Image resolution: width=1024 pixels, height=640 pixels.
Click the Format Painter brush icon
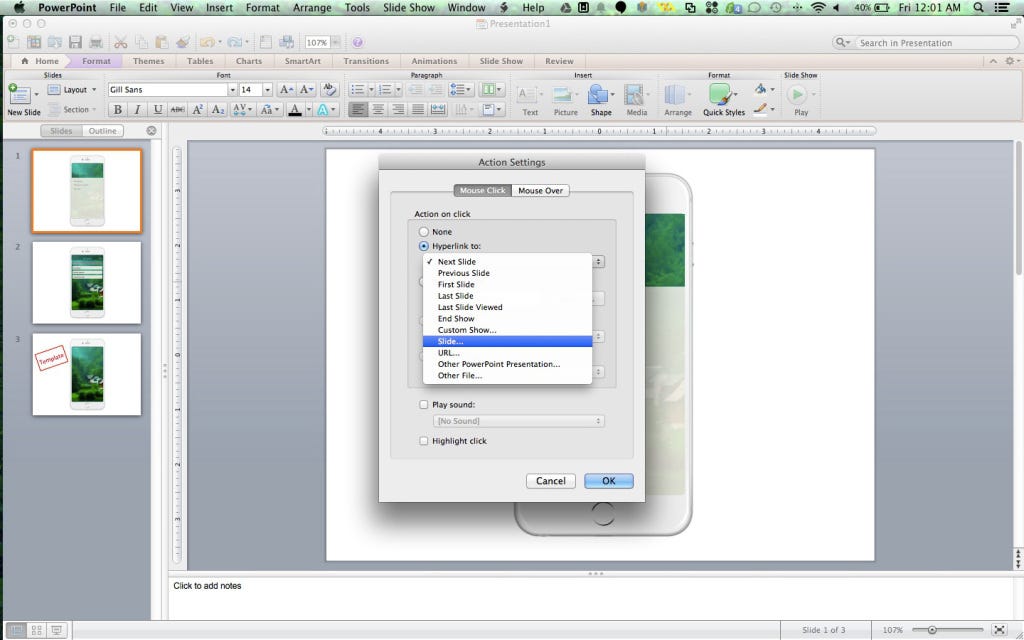182,42
